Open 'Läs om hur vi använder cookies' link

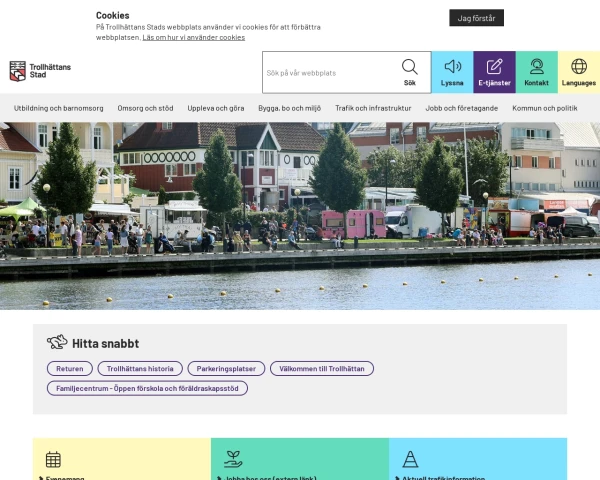click(194, 38)
